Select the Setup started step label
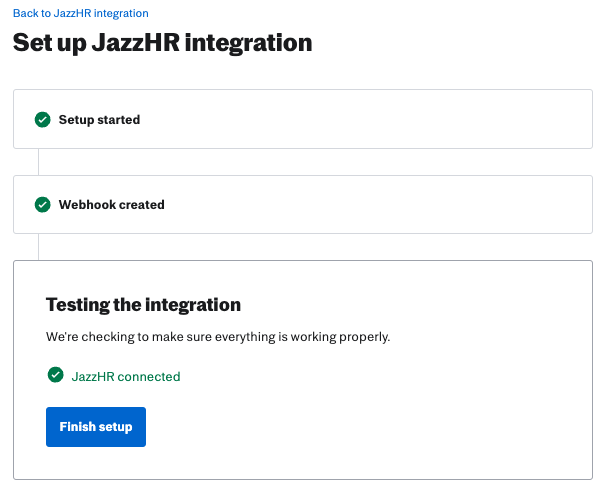Screen dimensions: 607x495 click(x=99, y=120)
